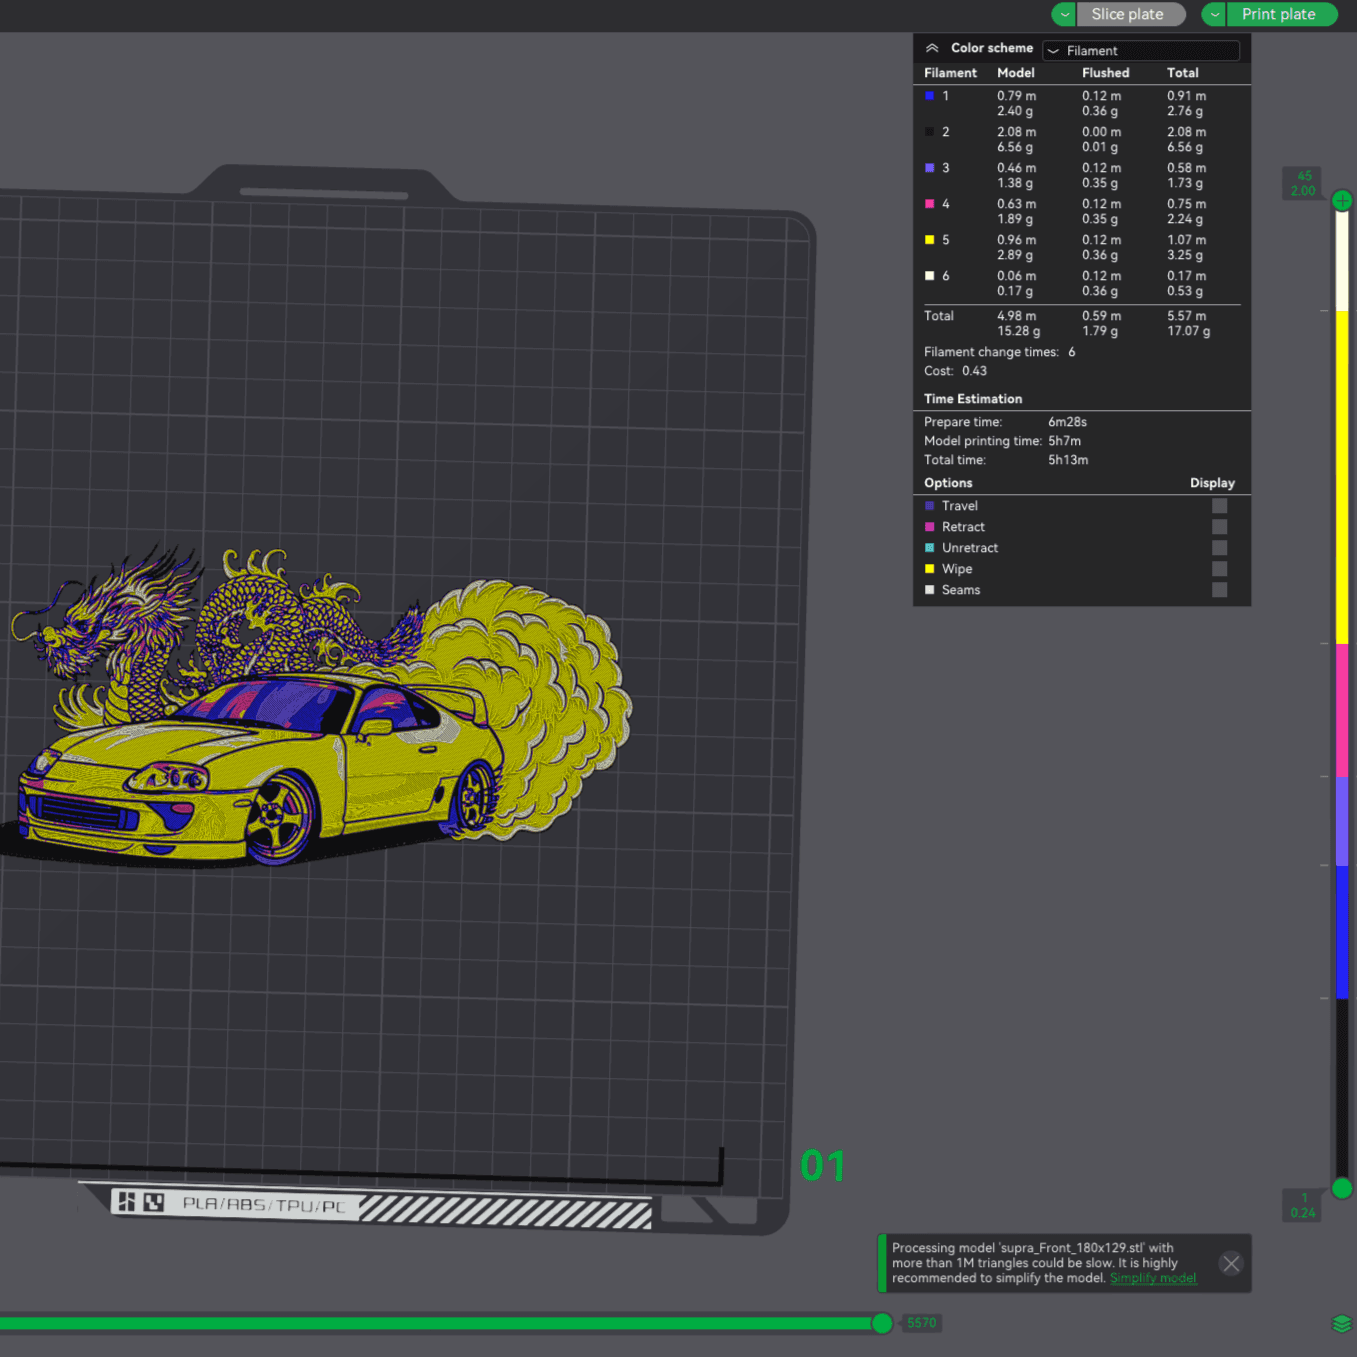Enable Seams display checkbox
The width and height of the screenshot is (1357, 1357).
coord(1219,590)
